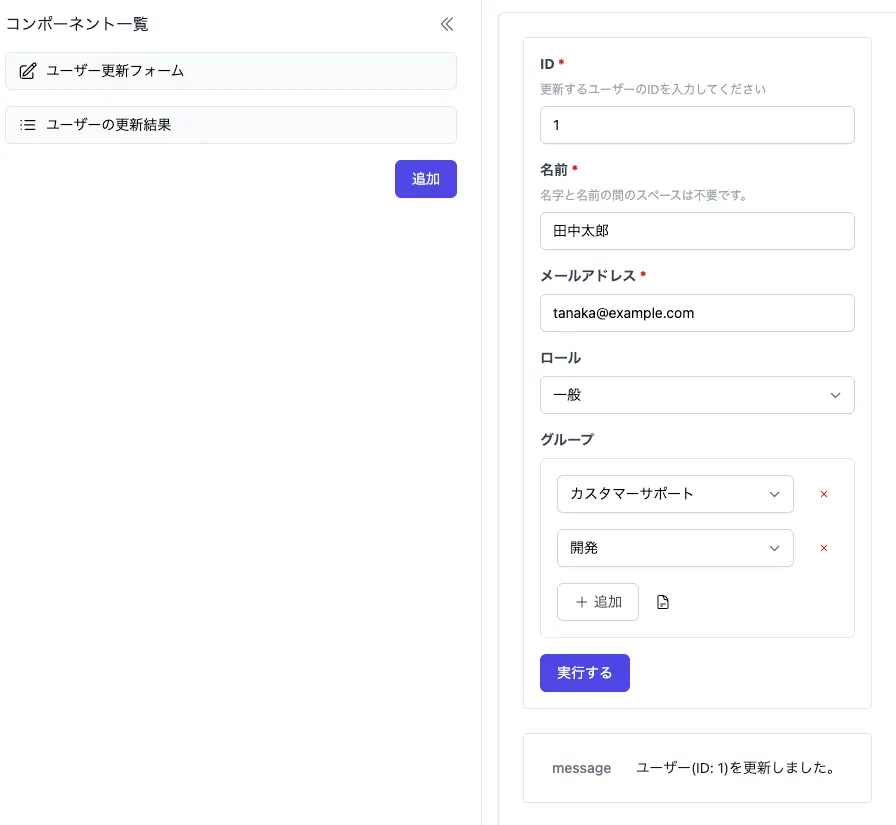The image size is (896, 825).
Task: Click the グループ field label
Action: pyautogui.click(x=567, y=439)
